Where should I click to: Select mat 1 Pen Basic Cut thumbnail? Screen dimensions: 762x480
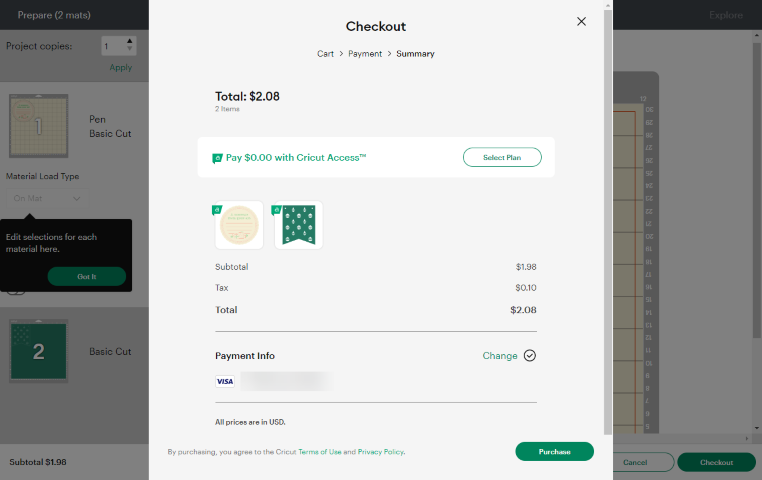[x=39, y=126]
